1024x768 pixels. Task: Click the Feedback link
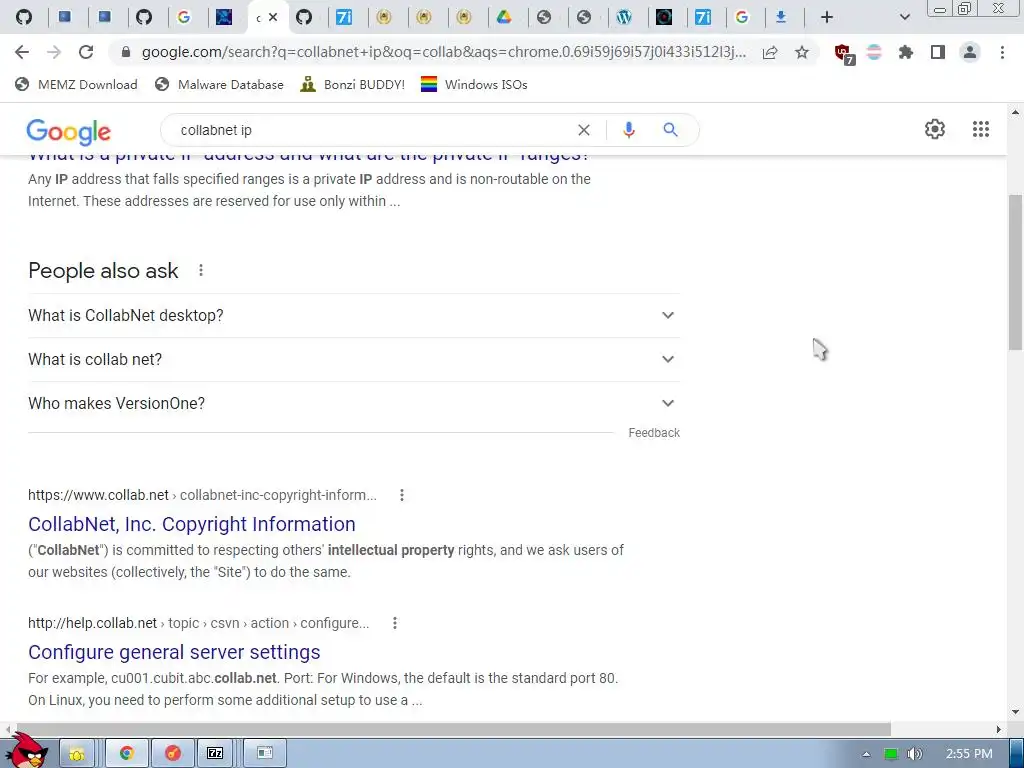pos(654,433)
